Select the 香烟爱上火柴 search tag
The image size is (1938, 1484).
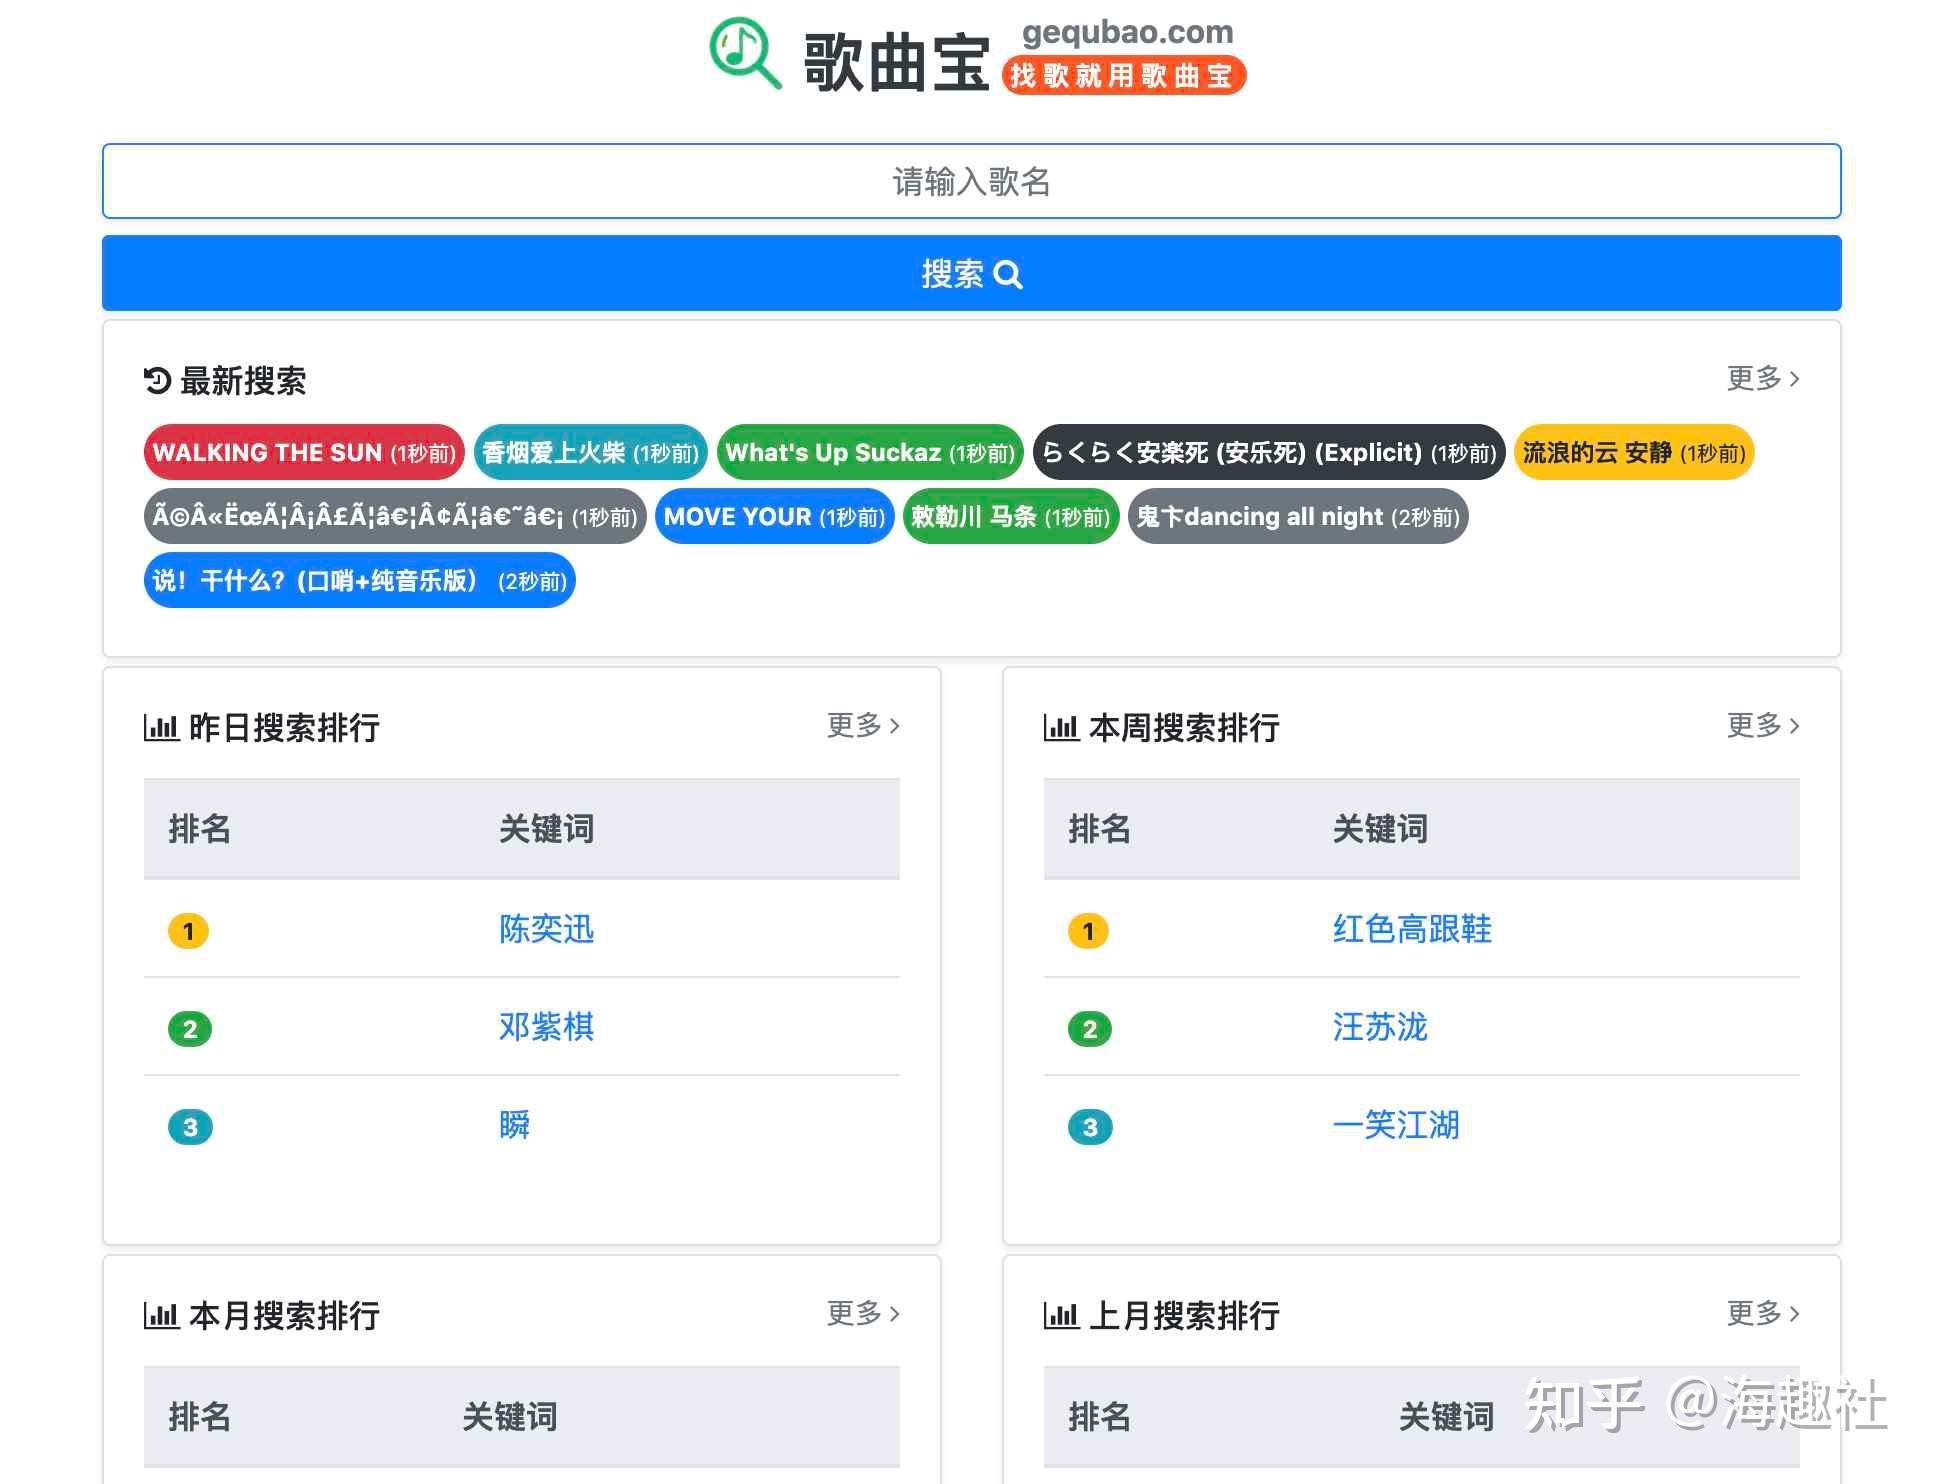(591, 452)
